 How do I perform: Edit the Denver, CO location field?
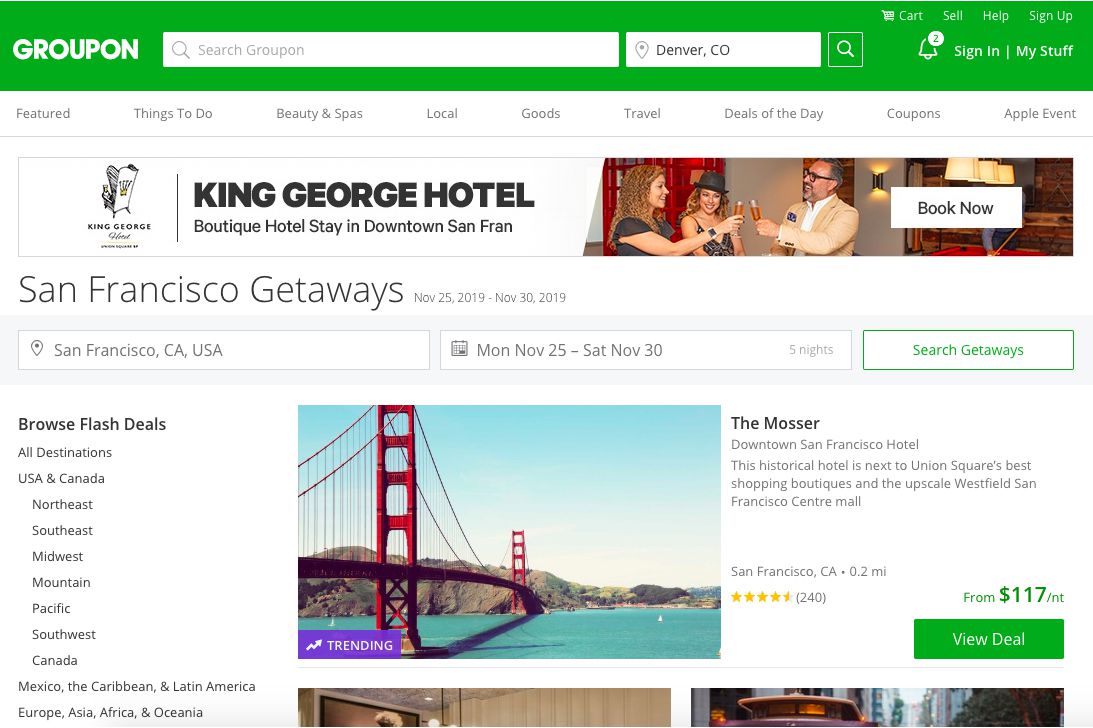[x=723, y=50]
